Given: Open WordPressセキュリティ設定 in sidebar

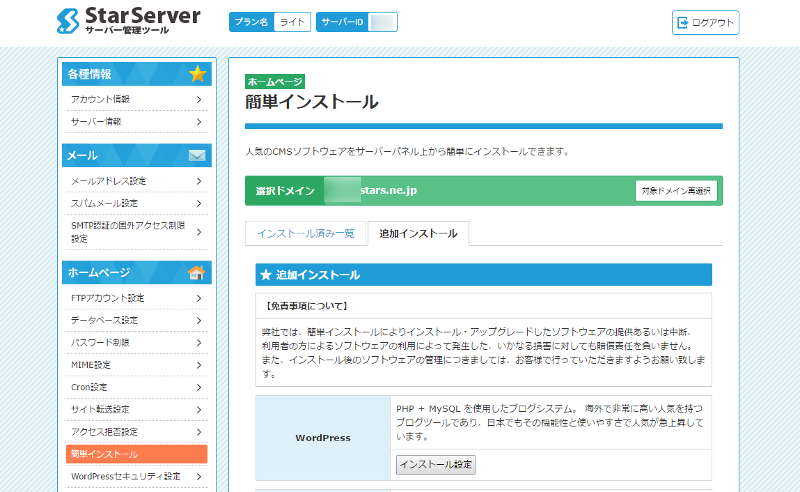Looking at the screenshot, I should point(136,477).
